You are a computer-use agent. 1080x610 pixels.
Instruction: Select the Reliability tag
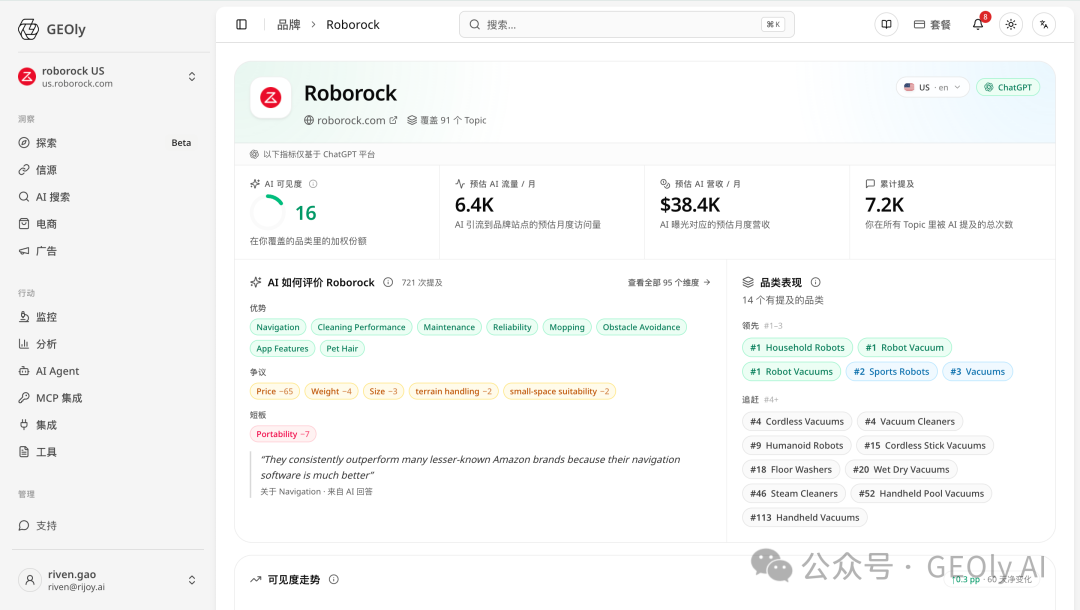[512, 327]
